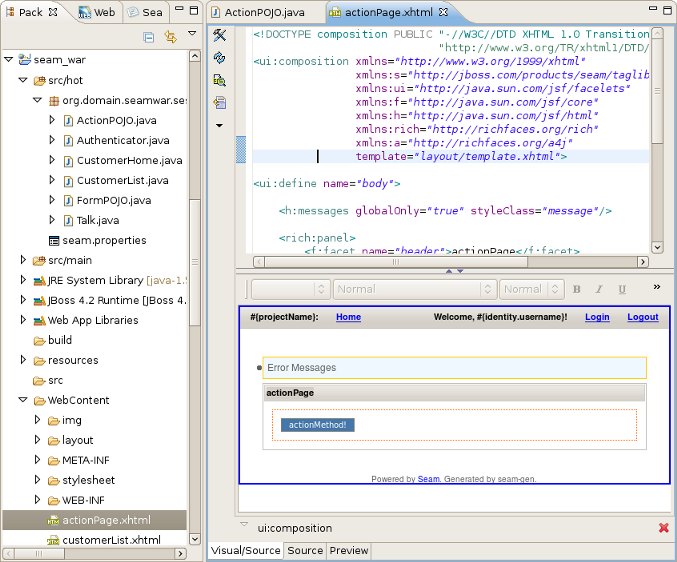Toggle Italic formatting in visual editor toolbar
The width and height of the screenshot is (677, 562).
599,289
